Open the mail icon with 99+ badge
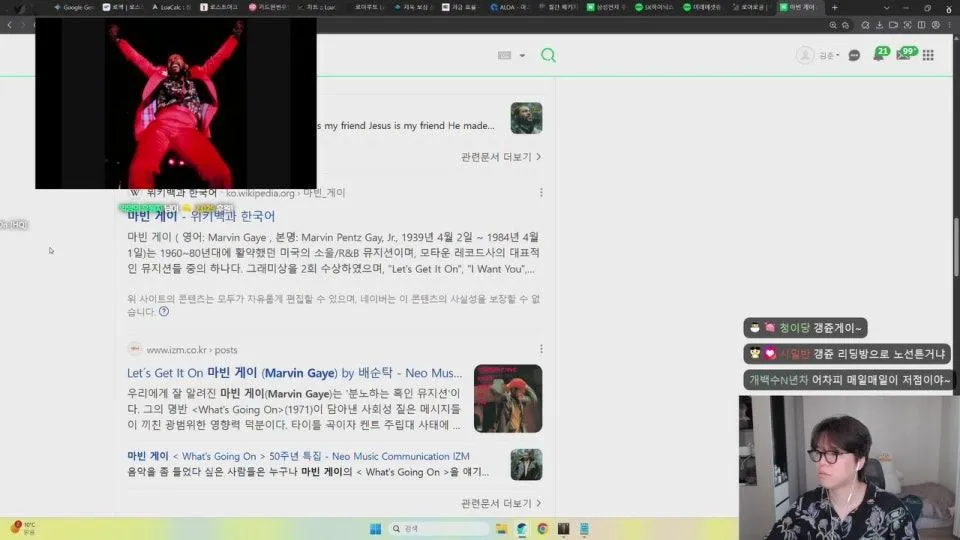 point(904,55)
